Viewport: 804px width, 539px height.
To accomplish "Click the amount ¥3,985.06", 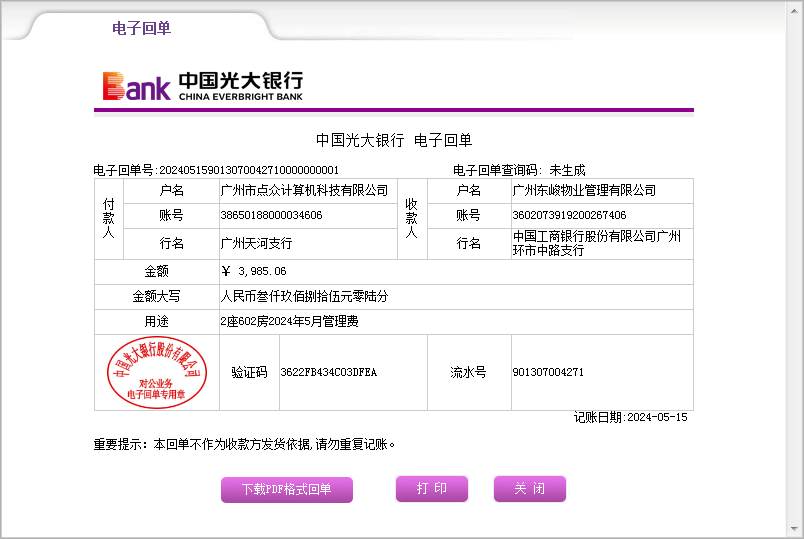I will coord(254,271).
